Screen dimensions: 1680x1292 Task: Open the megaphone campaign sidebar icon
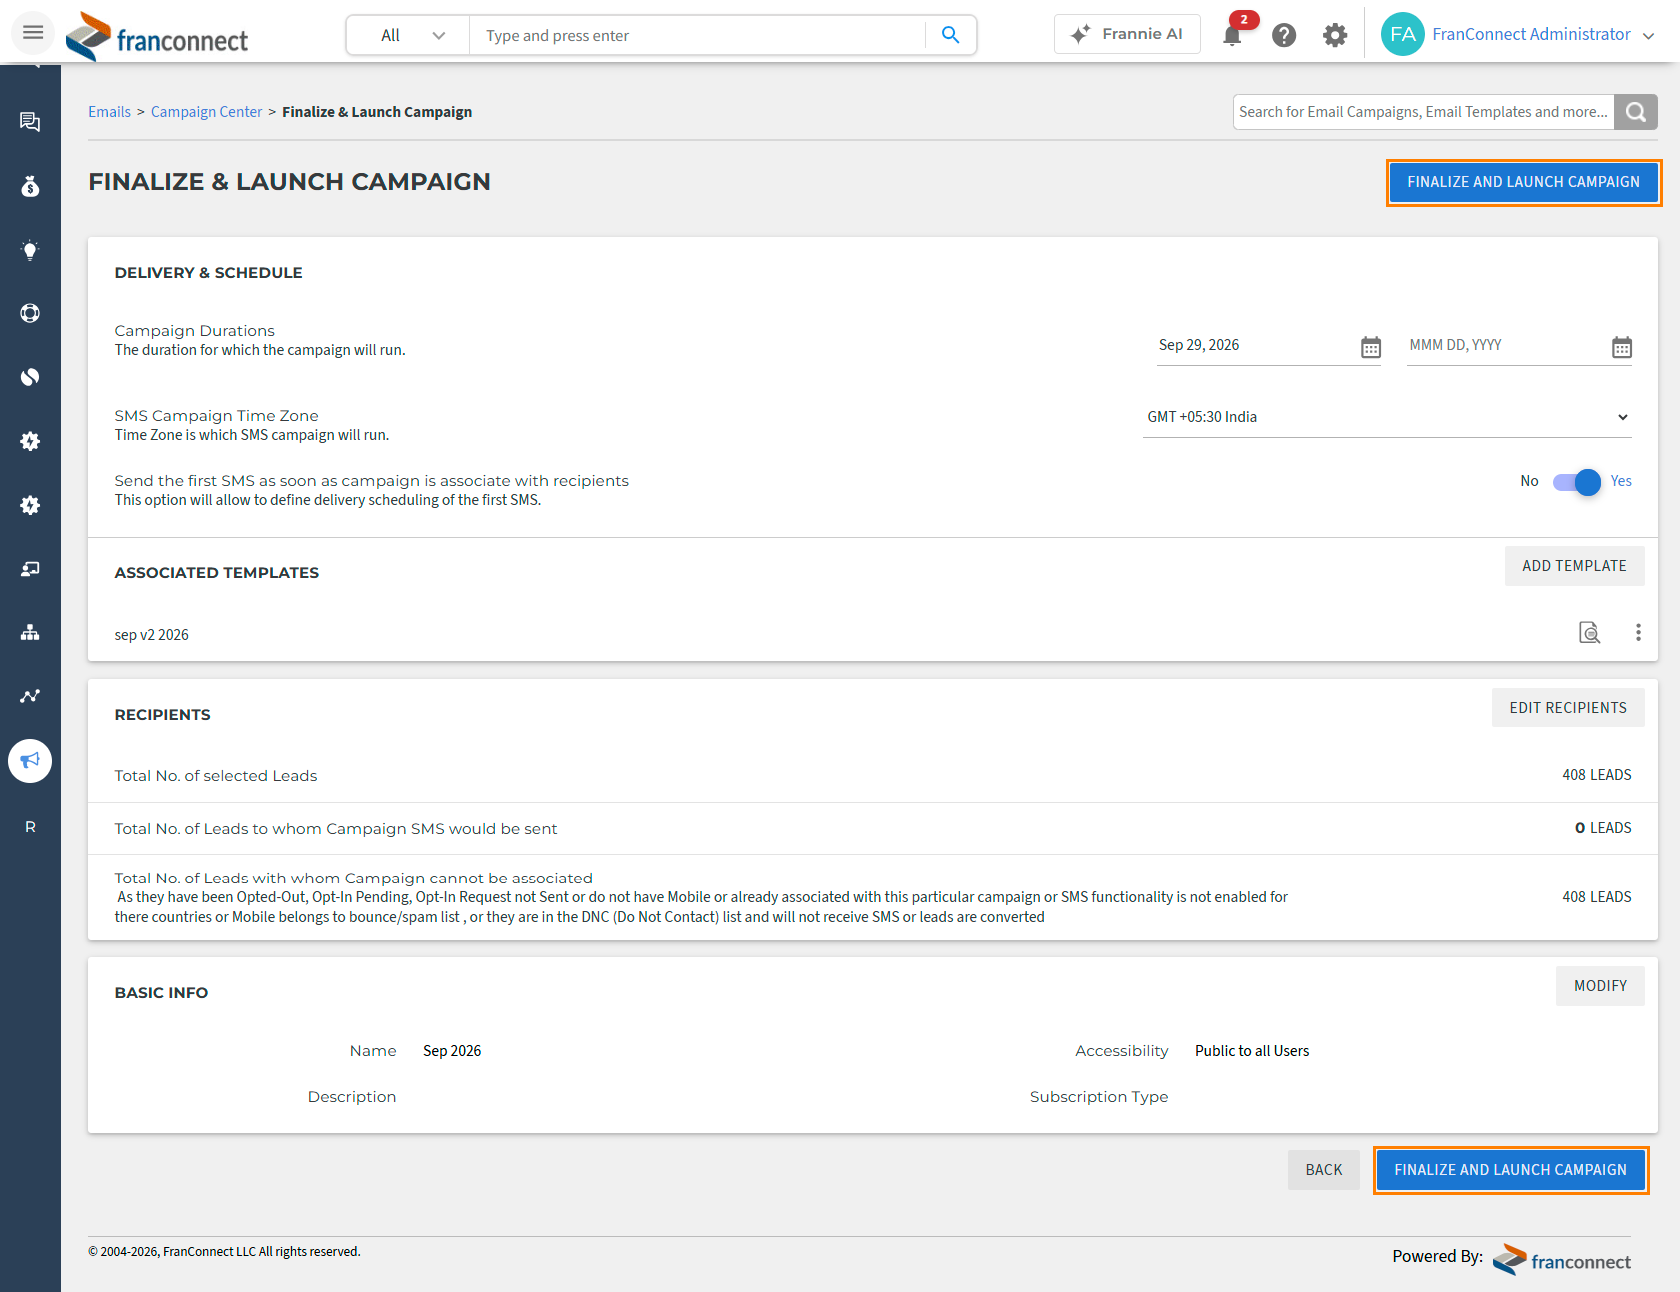[x=30, y=761]
